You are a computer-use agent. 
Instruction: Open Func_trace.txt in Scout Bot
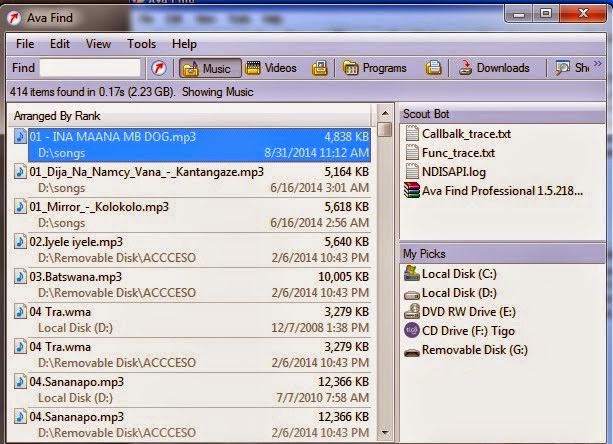tap(458, 153)
